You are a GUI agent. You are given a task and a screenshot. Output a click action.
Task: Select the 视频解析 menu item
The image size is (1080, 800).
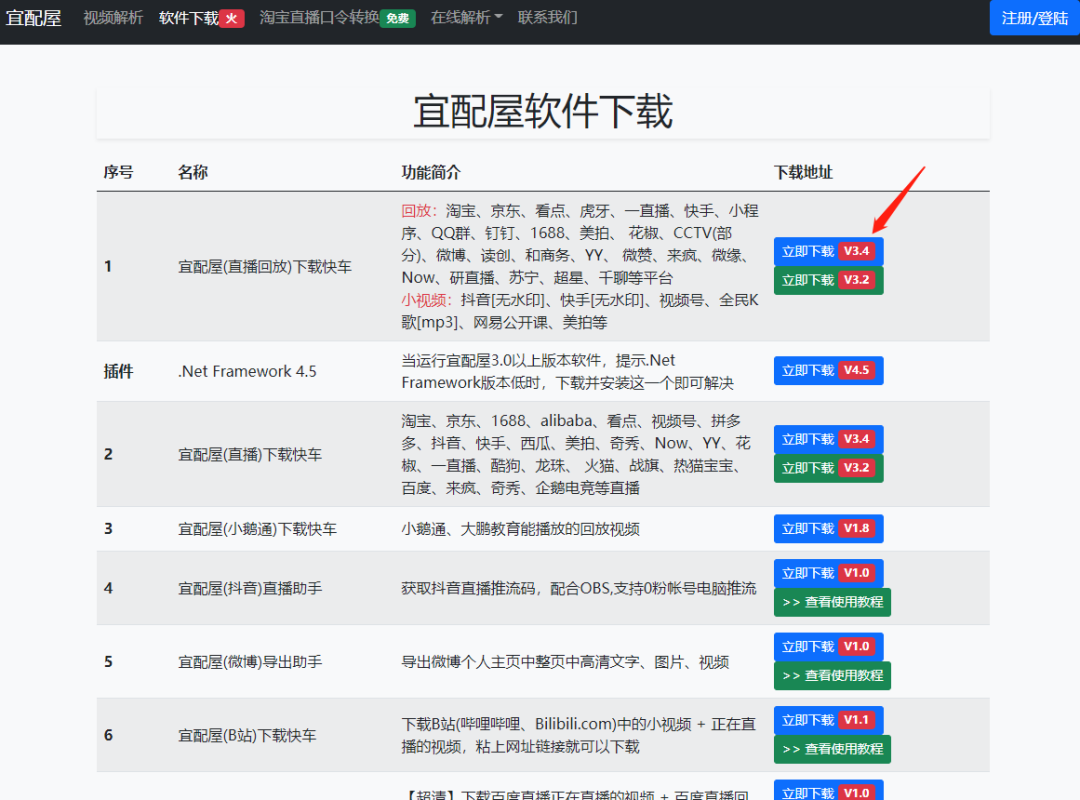click(113, 17)
